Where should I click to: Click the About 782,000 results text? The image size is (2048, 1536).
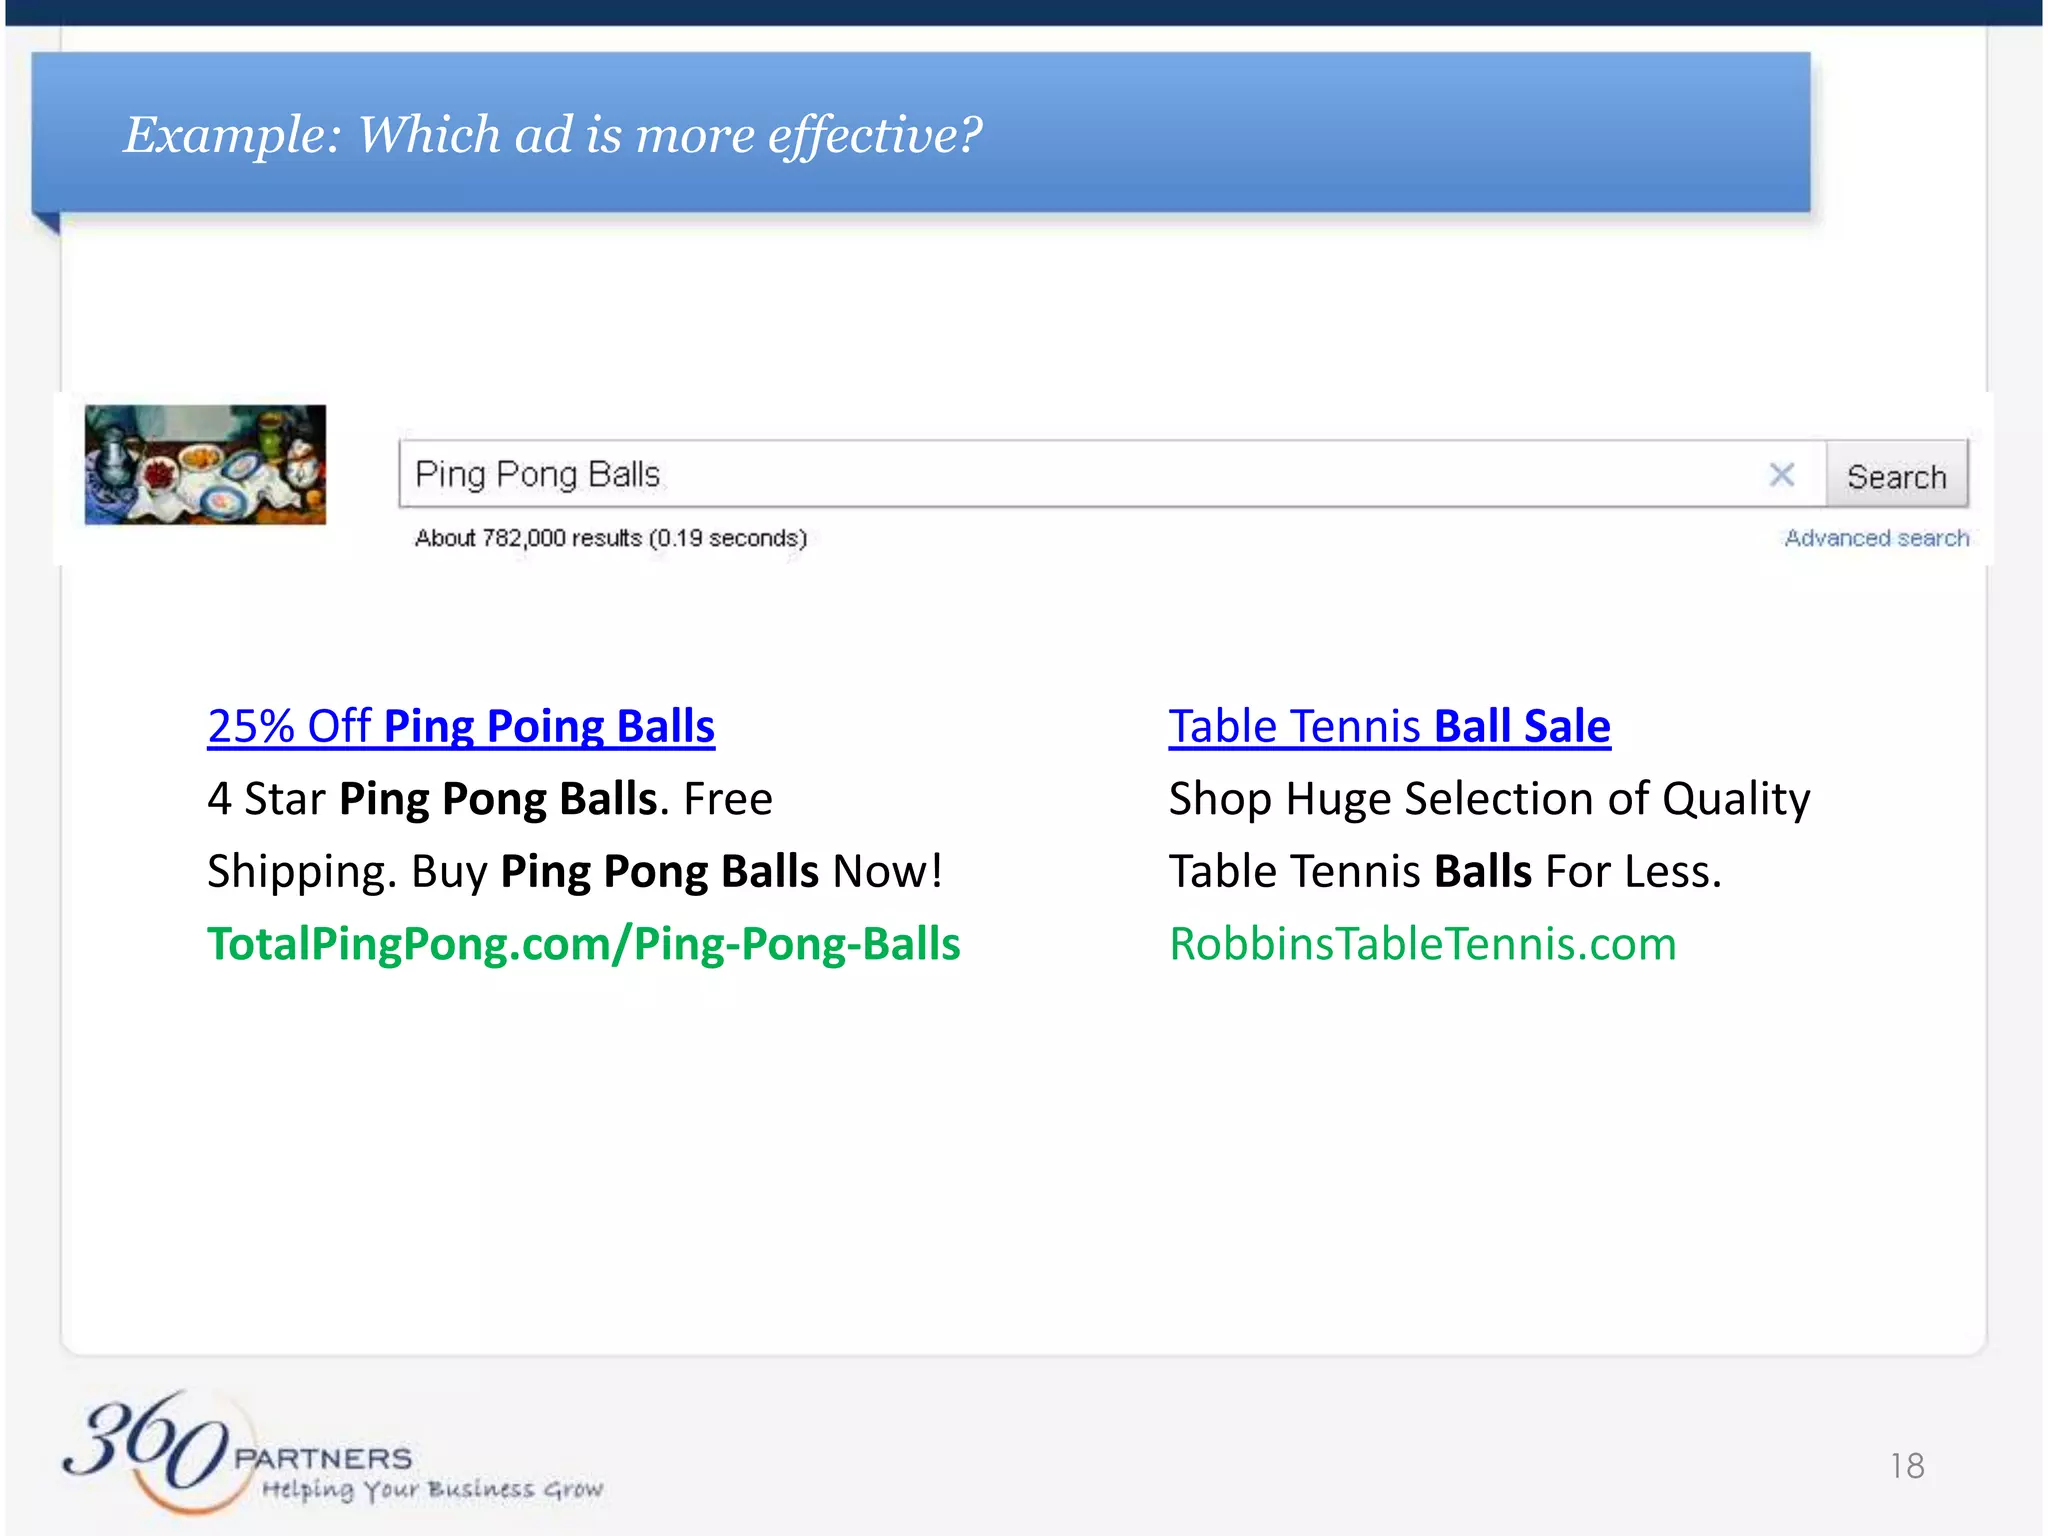[x=610, y=538]
